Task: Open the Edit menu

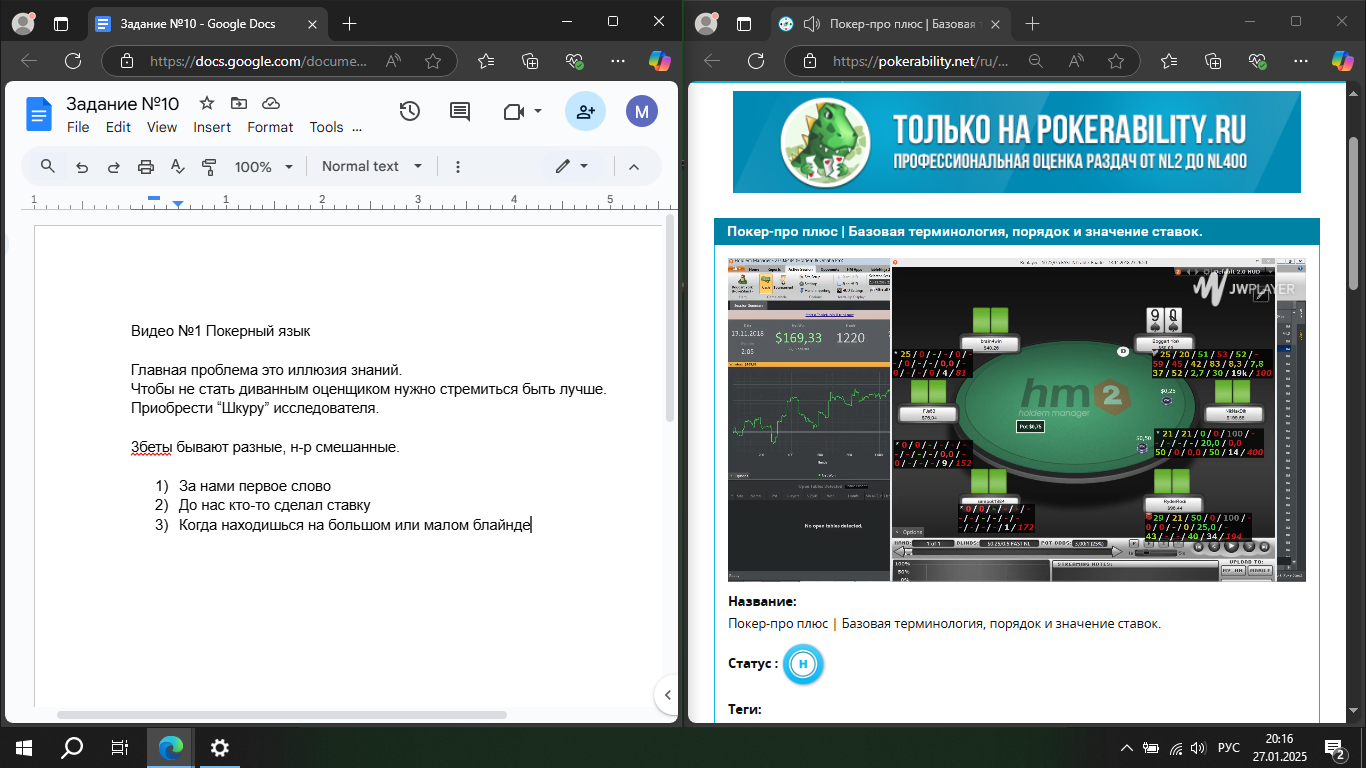Action: point(118,127)
